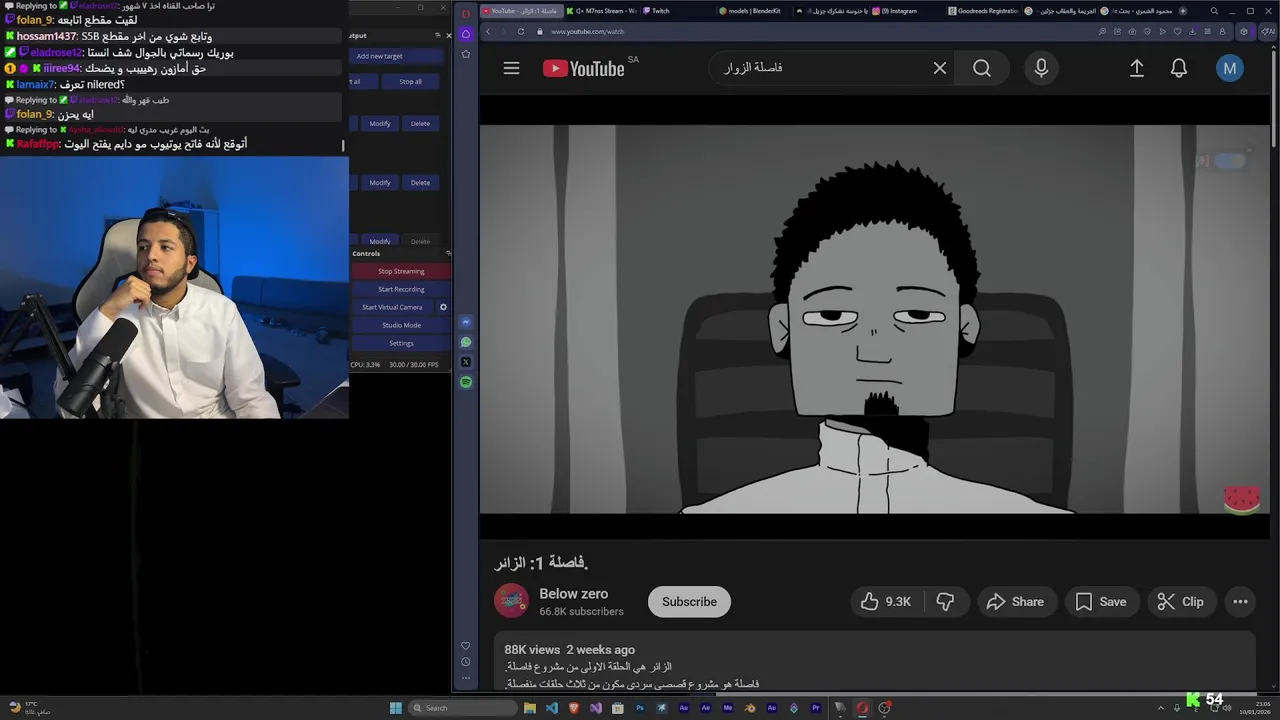
Task: Switch to the models | BlenderKit tab
Action: tap(755, 11)
